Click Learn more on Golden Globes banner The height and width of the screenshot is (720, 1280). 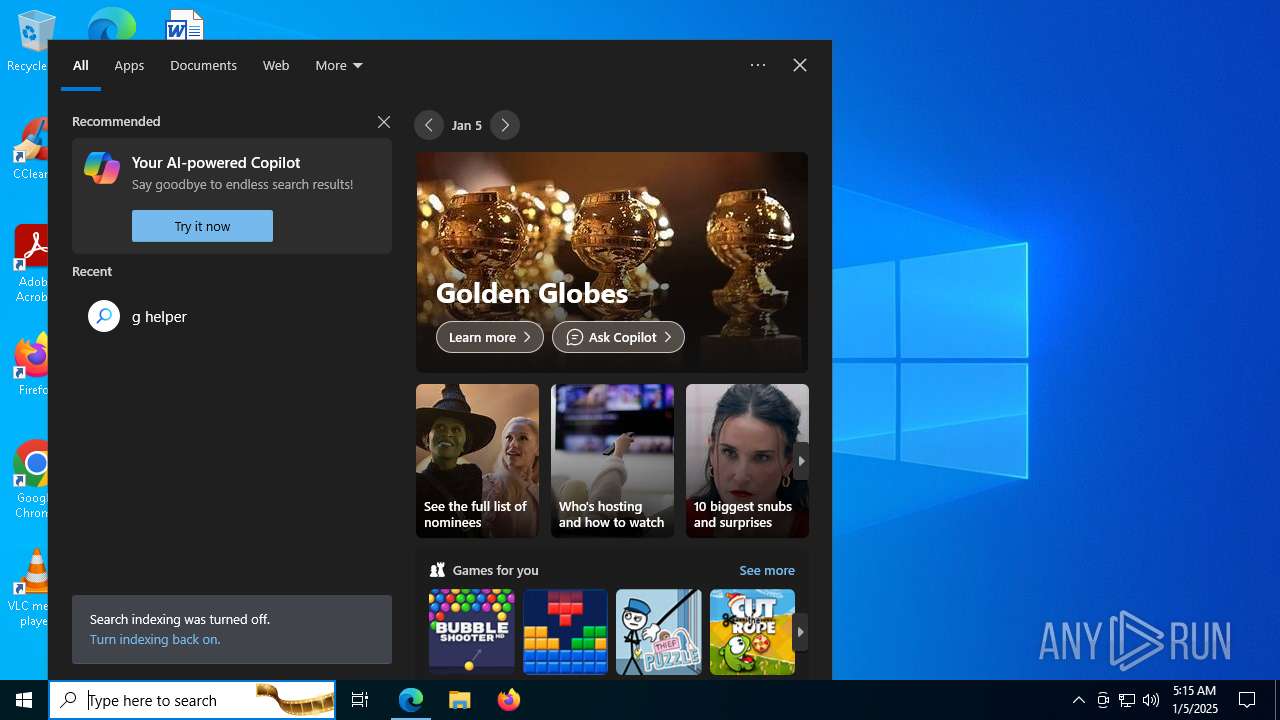click(490, 337)
